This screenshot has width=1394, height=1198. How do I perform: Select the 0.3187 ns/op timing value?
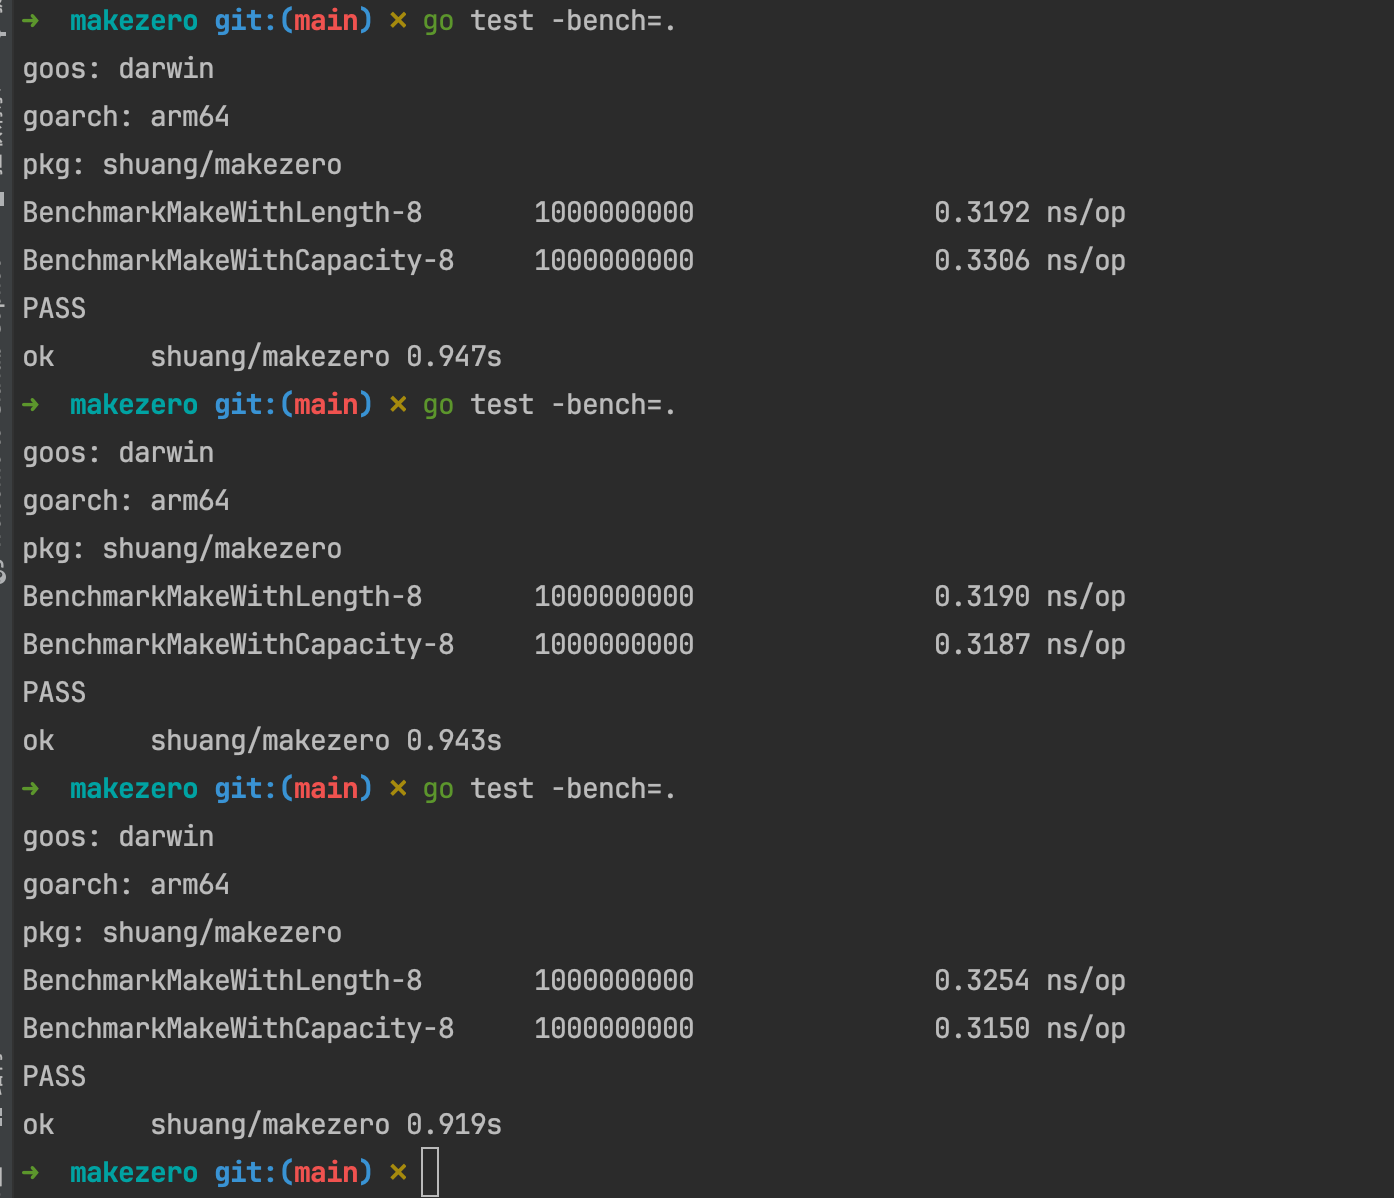(1029, 644)
